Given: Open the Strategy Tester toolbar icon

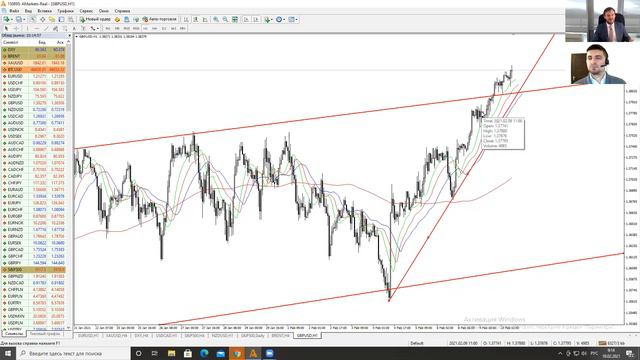Looking at the screenshot, I should tap(71, 19).
